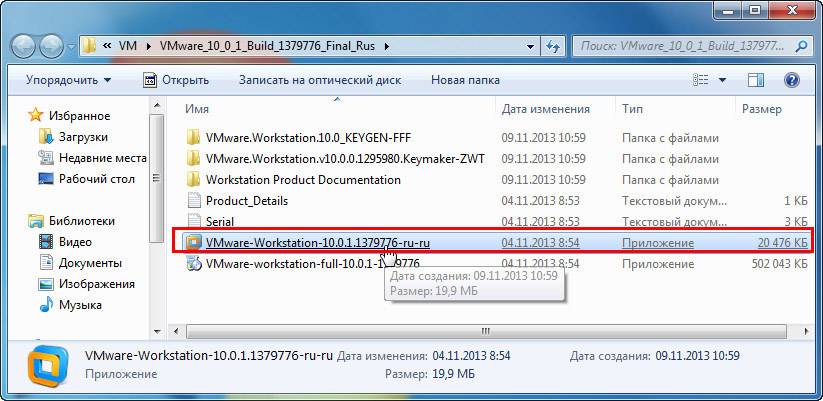Click the file list horizontal scrollbar thumb

click(486, 331)
